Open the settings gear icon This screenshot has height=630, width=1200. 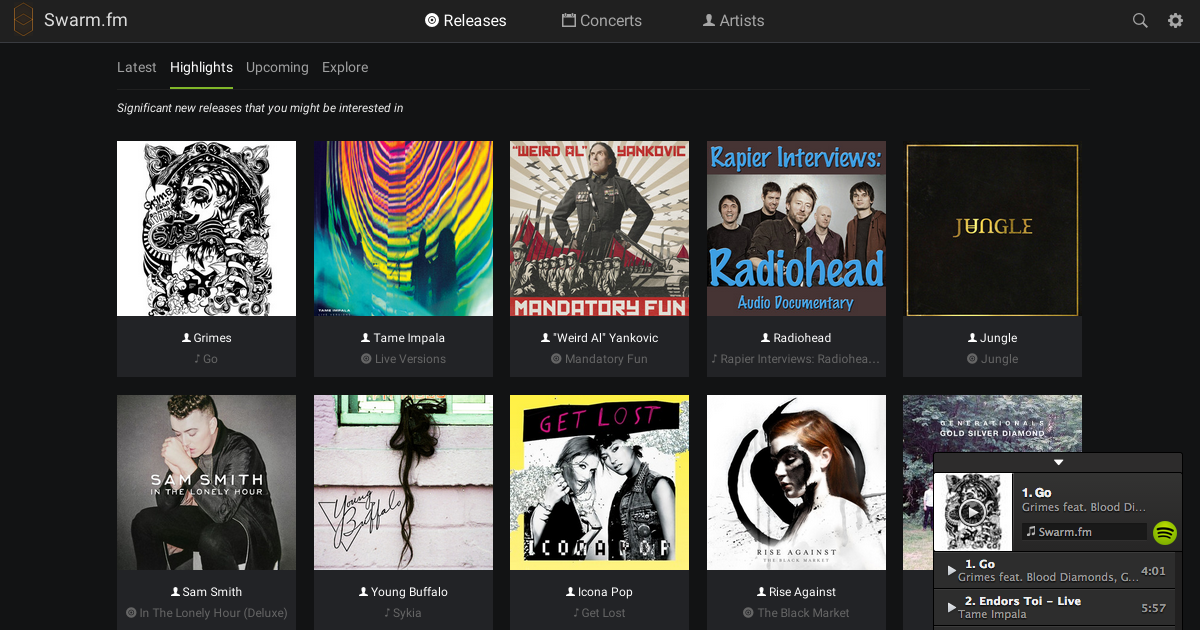click(1176, 20)
